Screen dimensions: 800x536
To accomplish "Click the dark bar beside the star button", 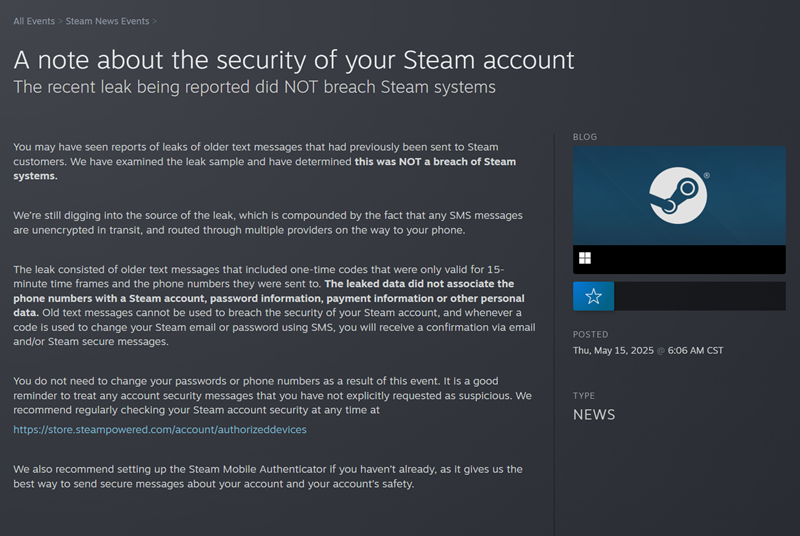I will pos(700,296).
